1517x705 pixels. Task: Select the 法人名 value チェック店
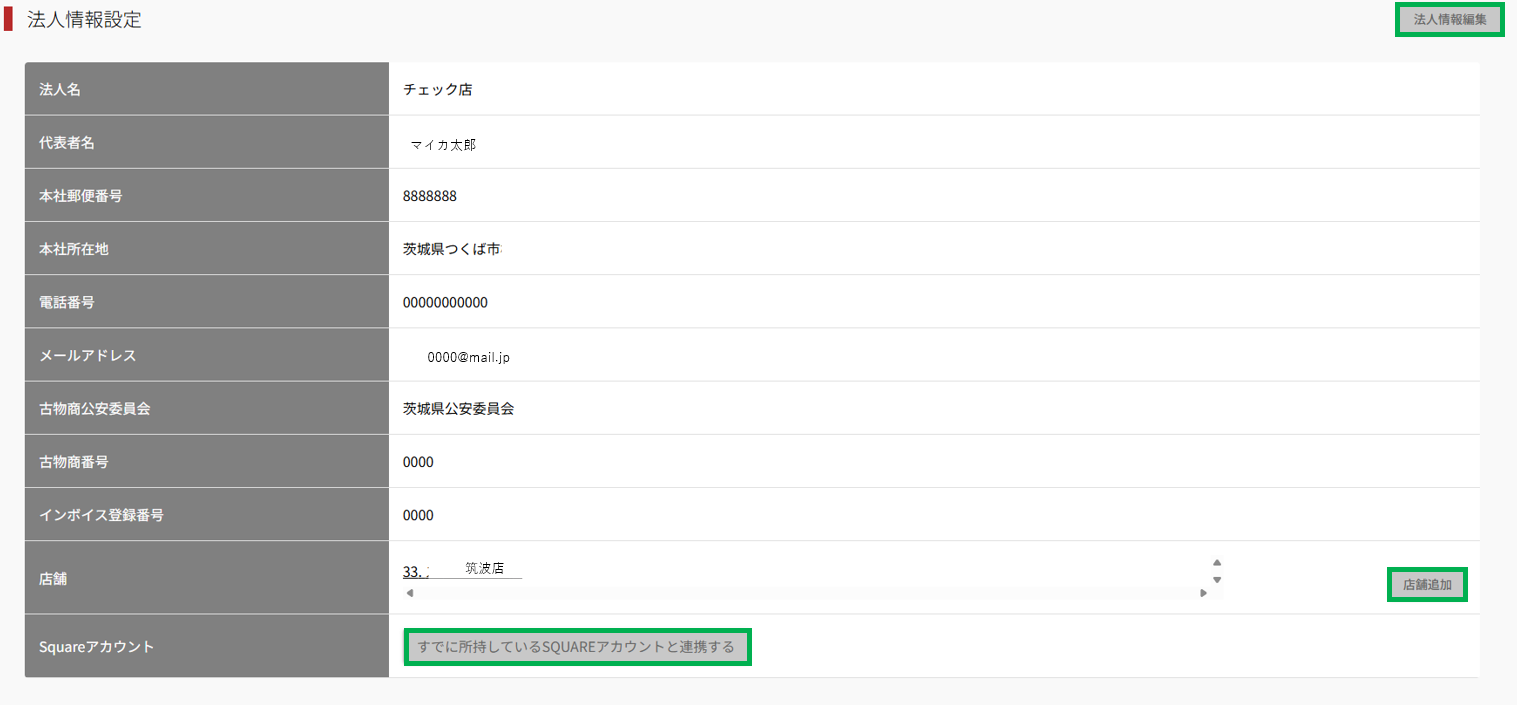point(437,90)
